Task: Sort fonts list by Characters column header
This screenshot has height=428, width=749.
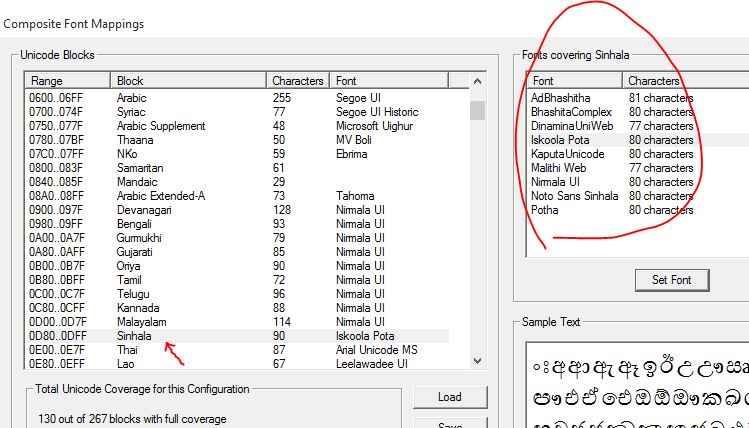Action: click(x=686, y=81)
